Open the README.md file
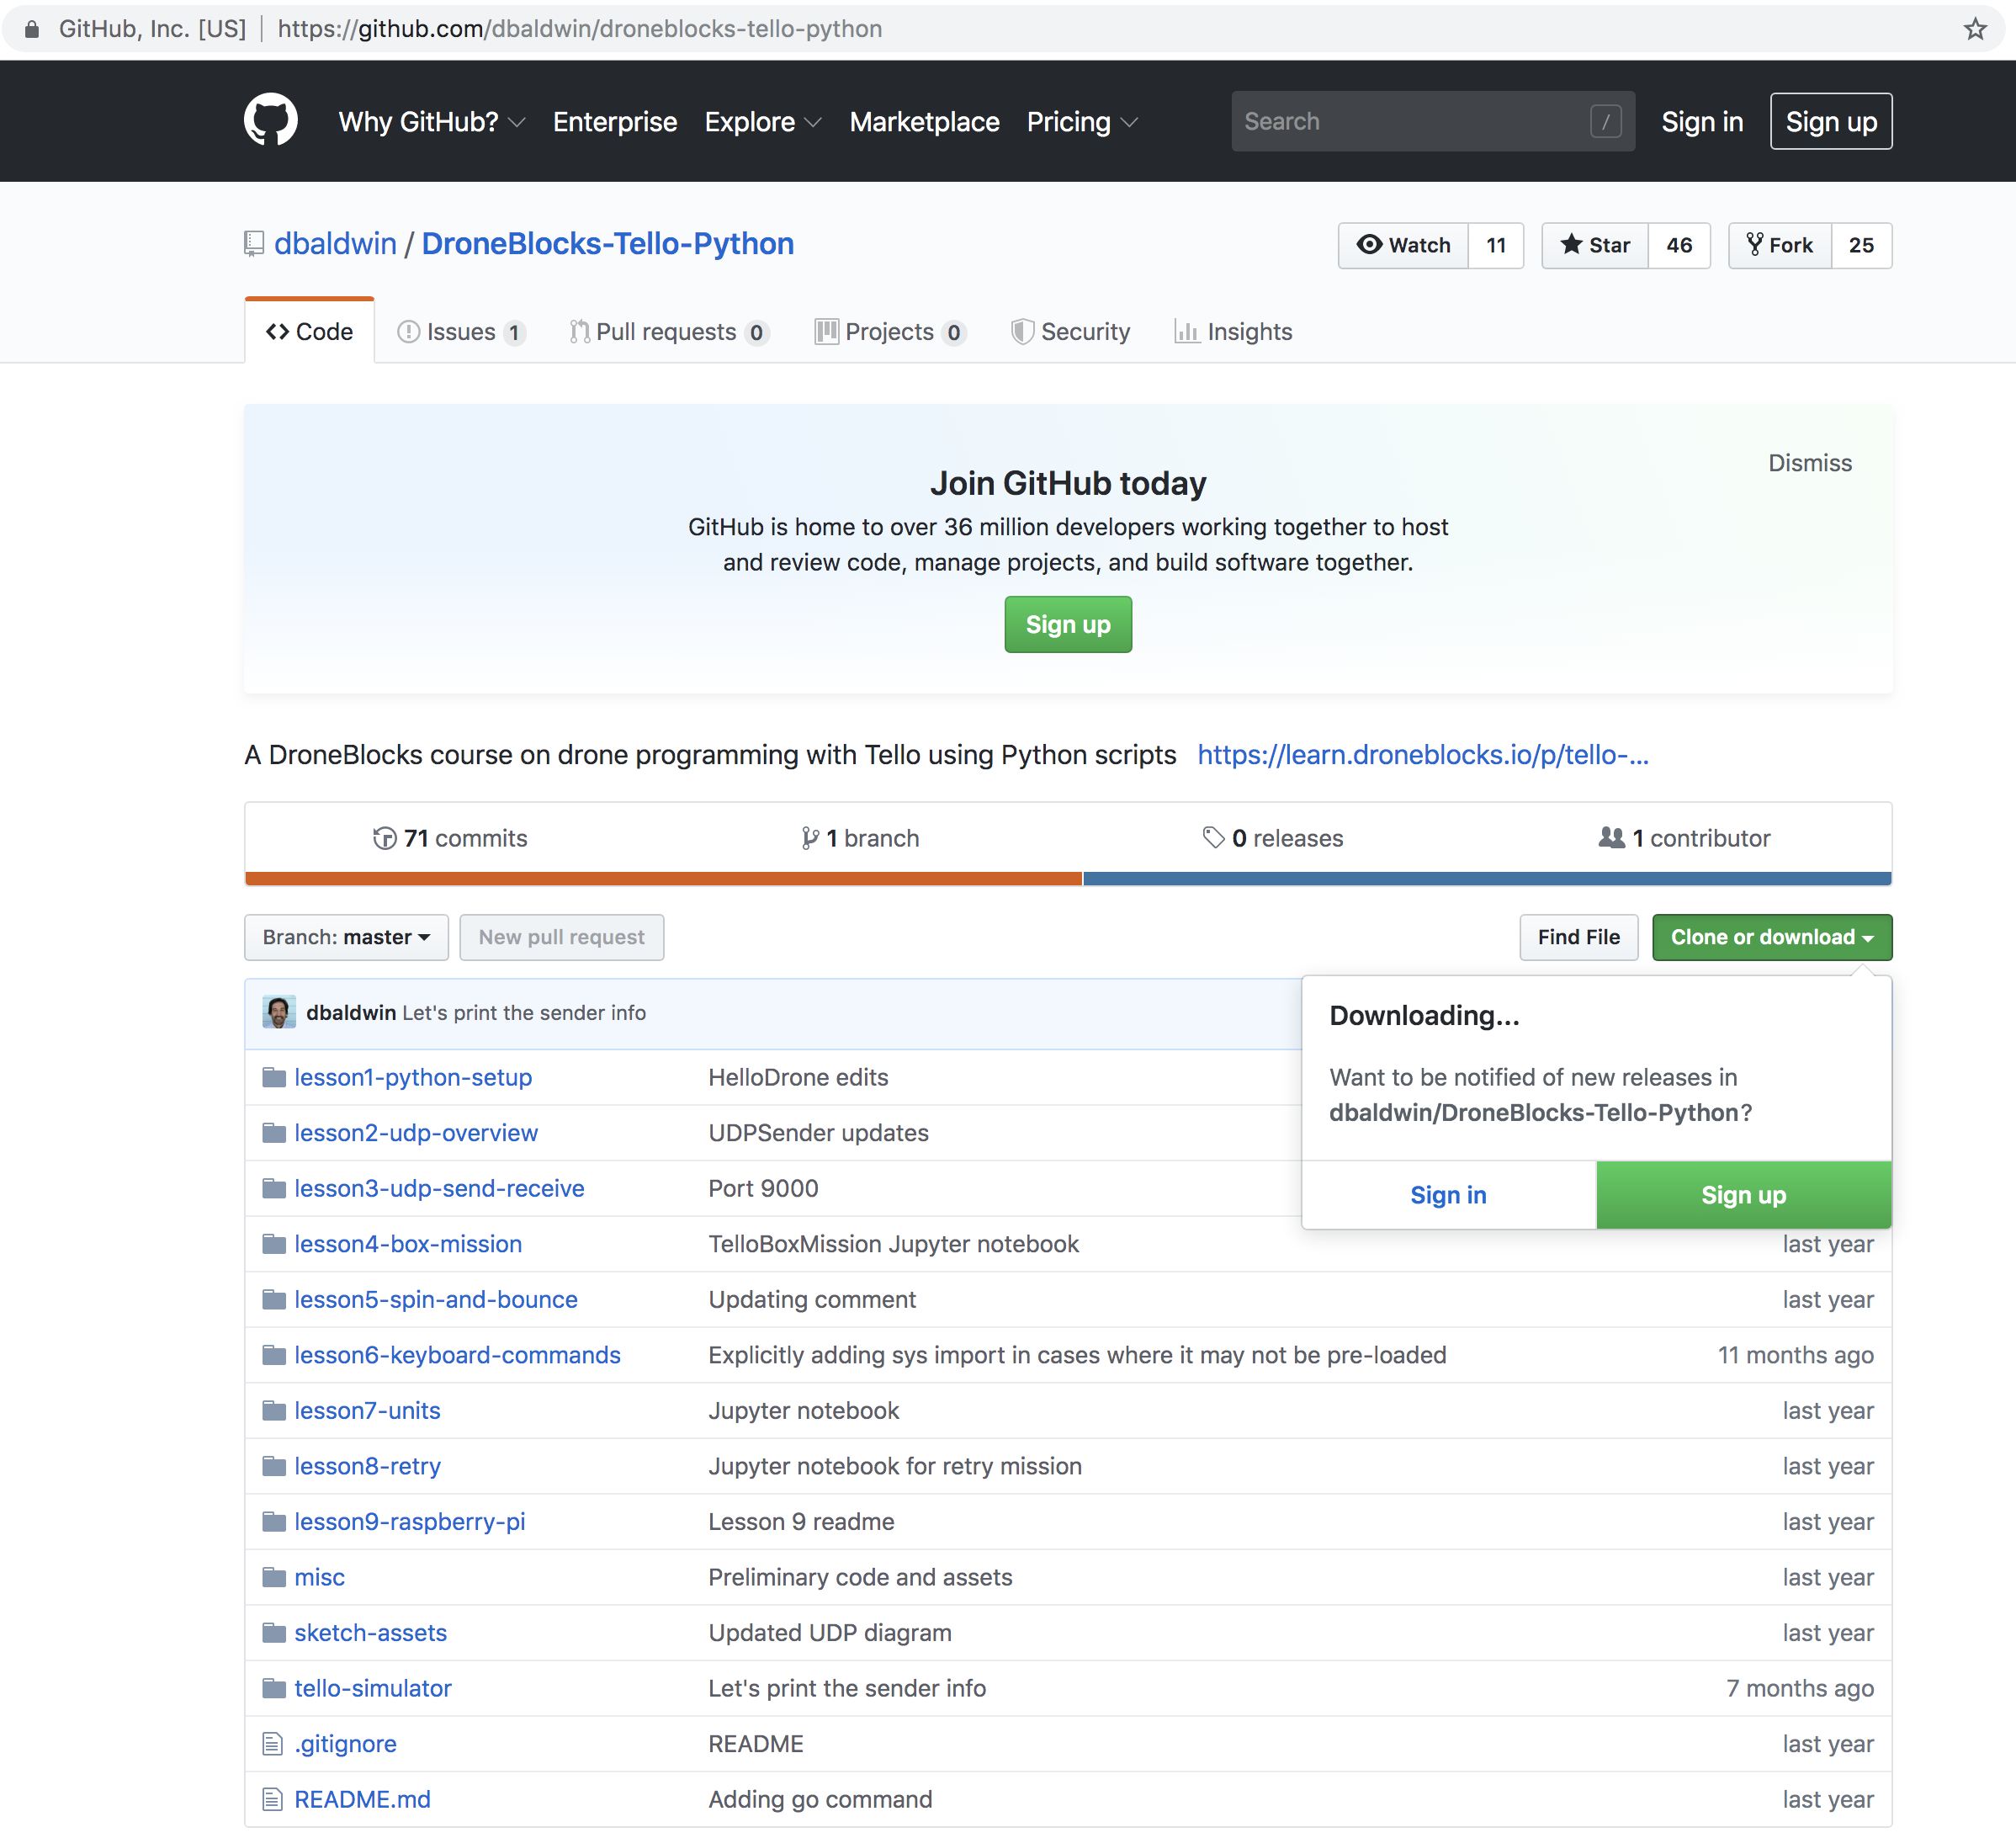 362,1799
